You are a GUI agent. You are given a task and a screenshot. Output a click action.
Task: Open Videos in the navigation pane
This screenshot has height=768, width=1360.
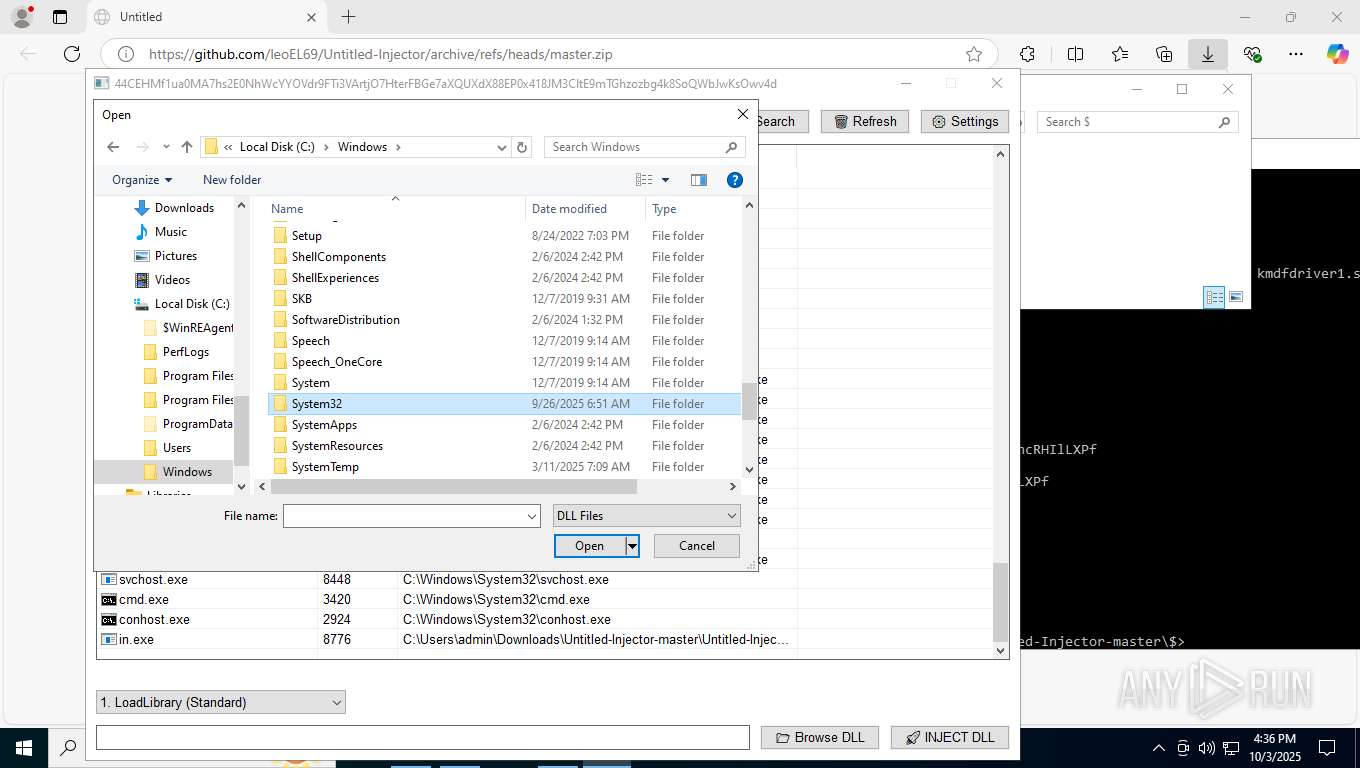(x=172, y=280)
